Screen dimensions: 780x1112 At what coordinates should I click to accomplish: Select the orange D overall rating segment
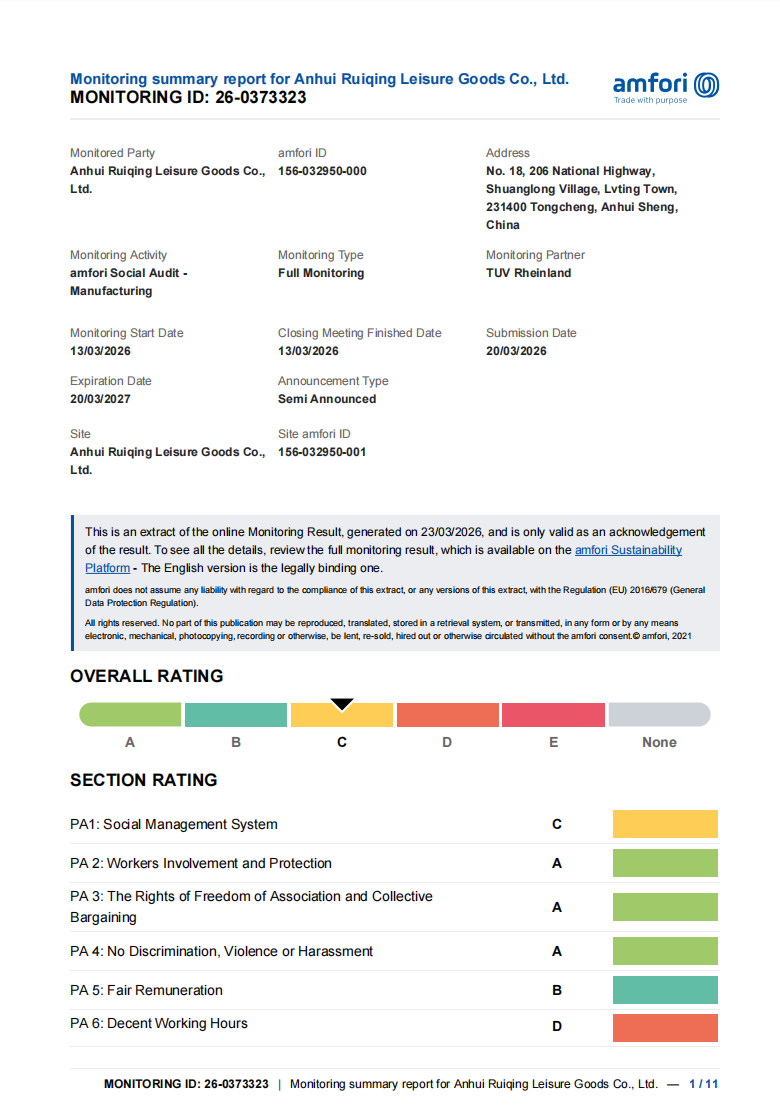click(447, 714)
